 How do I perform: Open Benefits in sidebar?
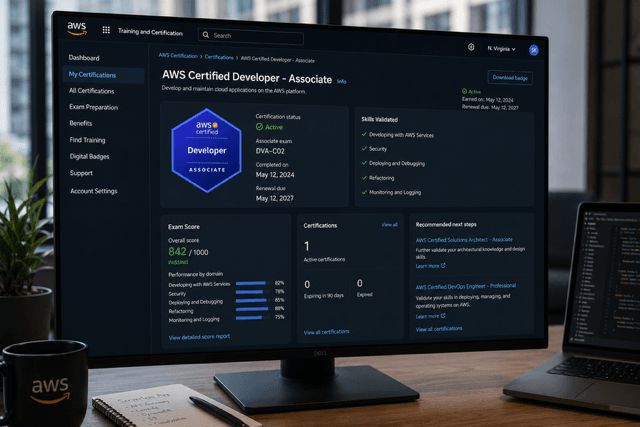pos(81,123)
